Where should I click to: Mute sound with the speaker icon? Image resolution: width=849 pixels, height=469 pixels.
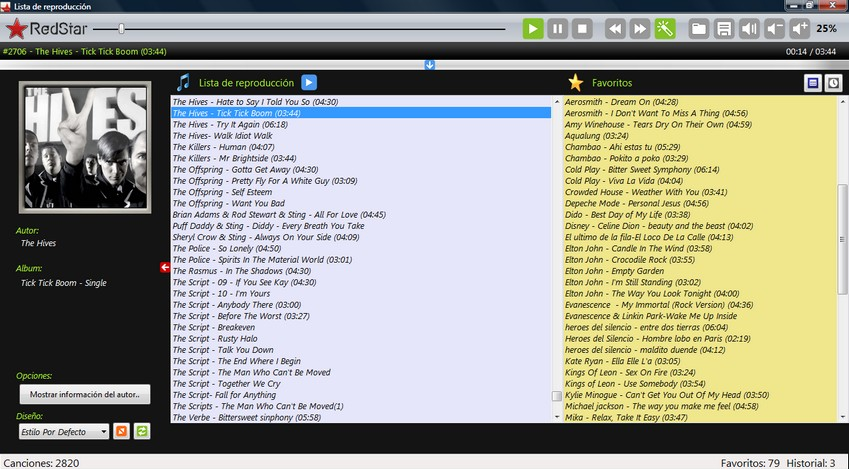pos(749,29)
